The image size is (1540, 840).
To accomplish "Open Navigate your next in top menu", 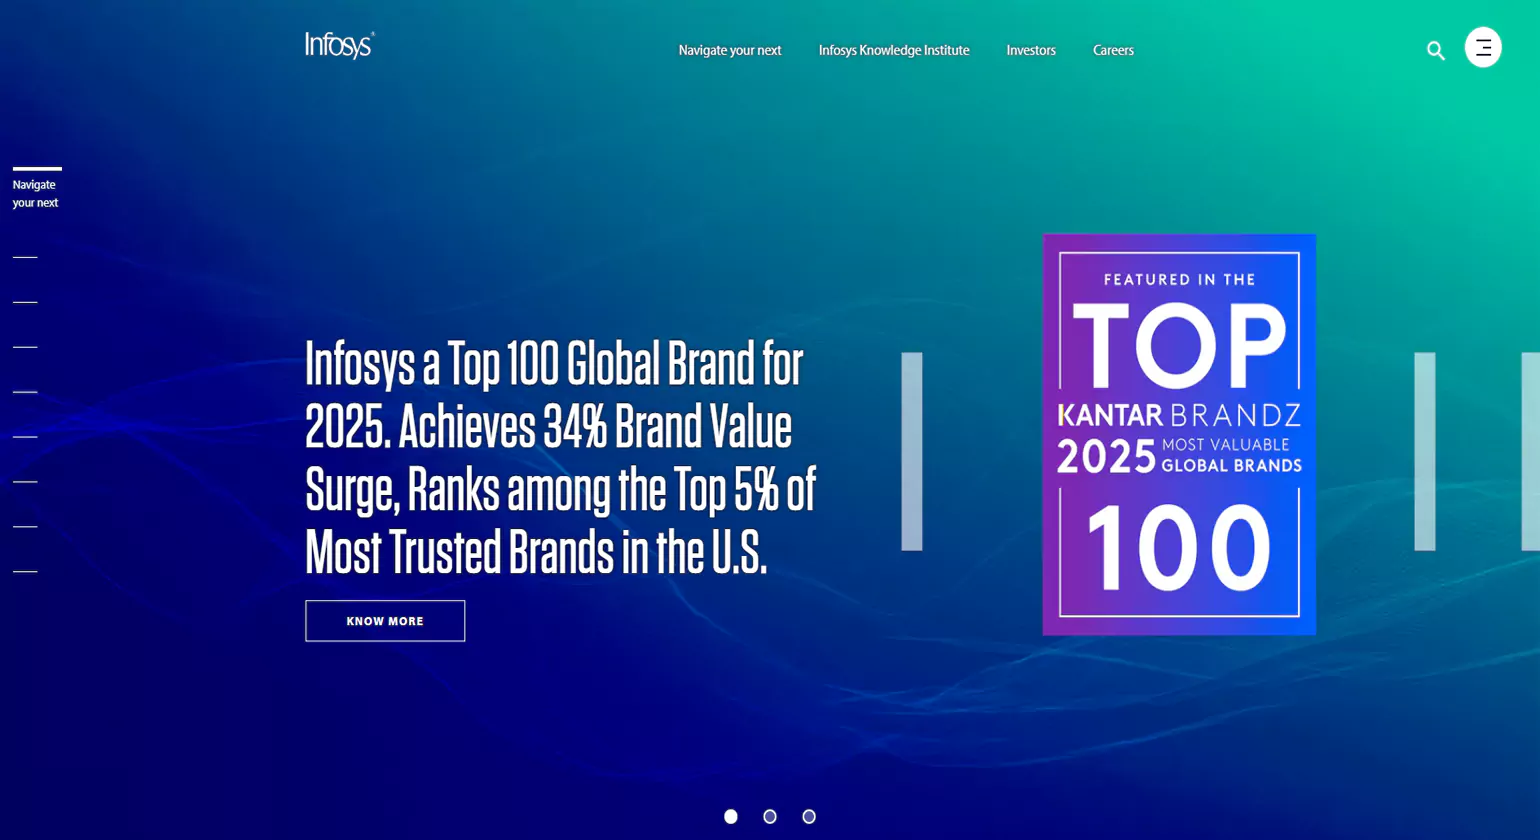I will [x=729, y=50].
